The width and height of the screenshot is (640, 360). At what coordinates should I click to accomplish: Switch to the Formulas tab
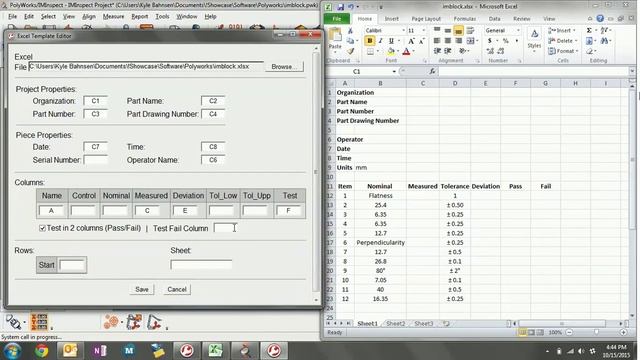pyautogui.click(x=464, y=19)
